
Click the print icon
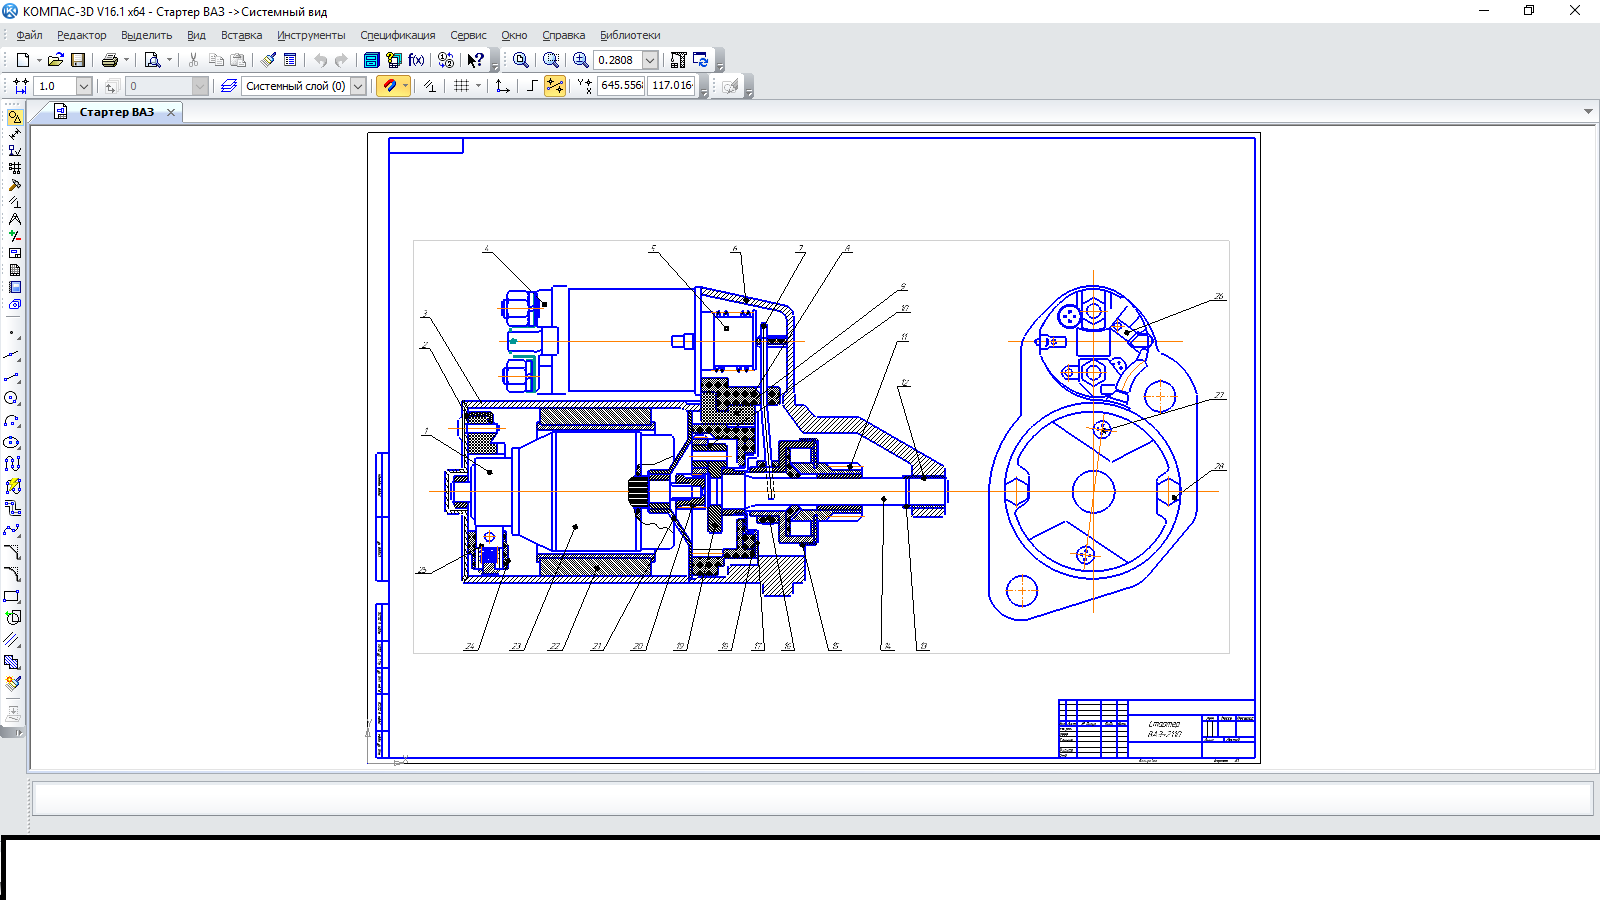point(110,60)
